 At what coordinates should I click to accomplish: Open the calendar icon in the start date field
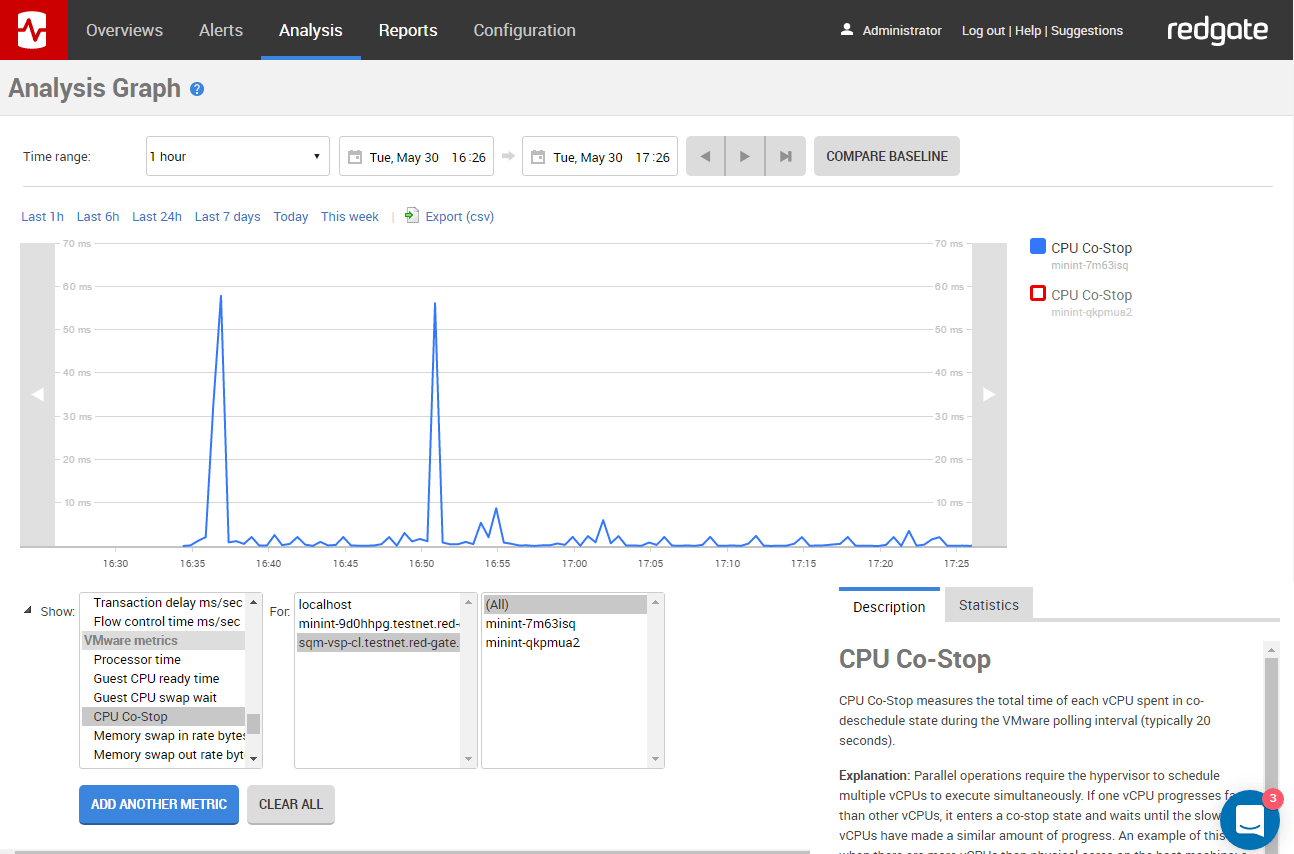coord(355,156)
